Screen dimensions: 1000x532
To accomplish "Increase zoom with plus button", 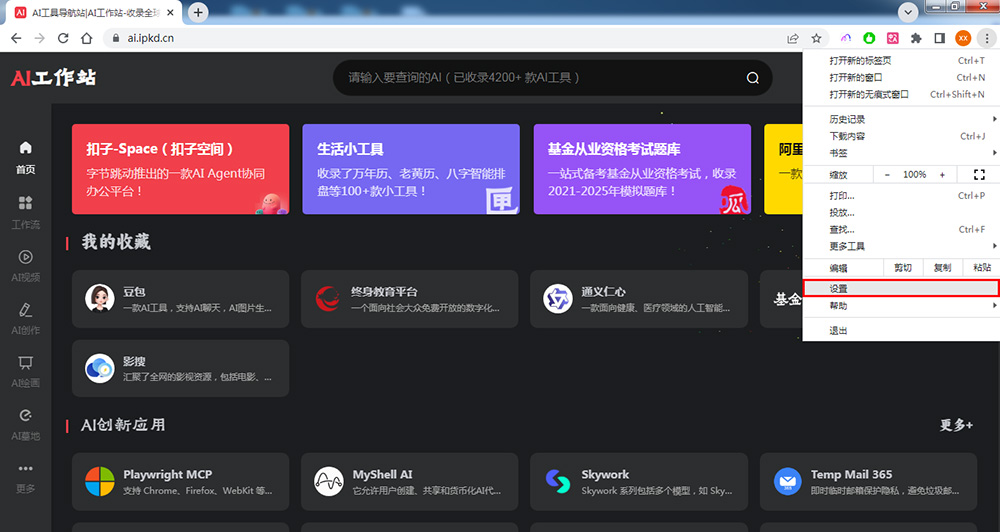I will (x=942, y=174).
